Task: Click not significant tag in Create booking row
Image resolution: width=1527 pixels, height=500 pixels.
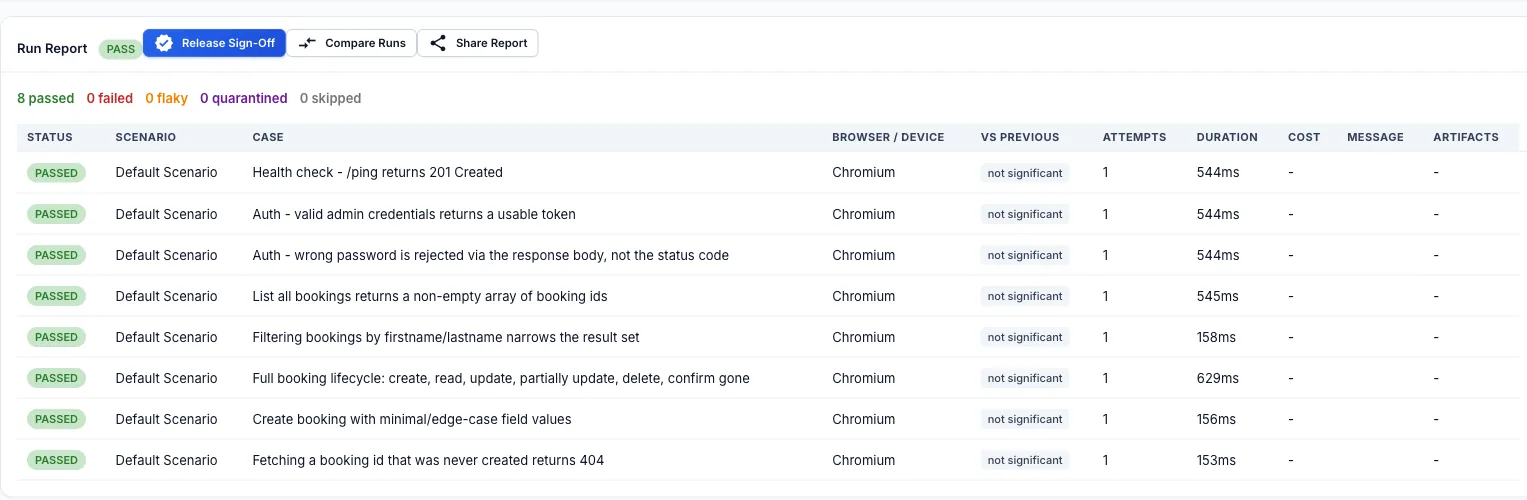Action: (x=1025, y=419)
